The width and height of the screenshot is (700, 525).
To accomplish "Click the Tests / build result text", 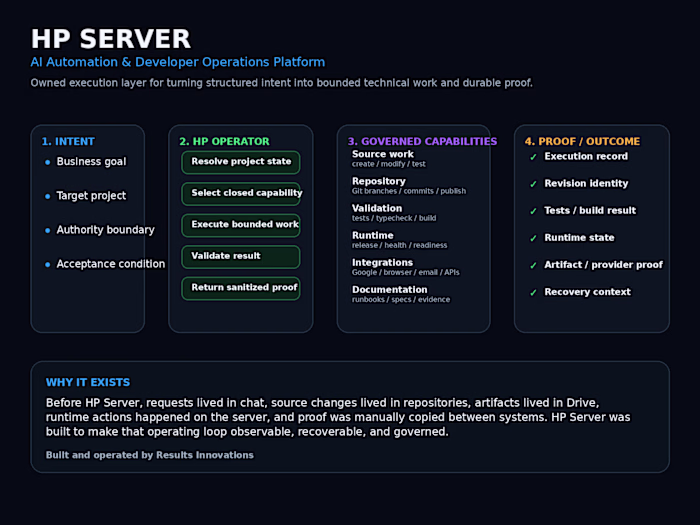I will click(x=590, y=211).
